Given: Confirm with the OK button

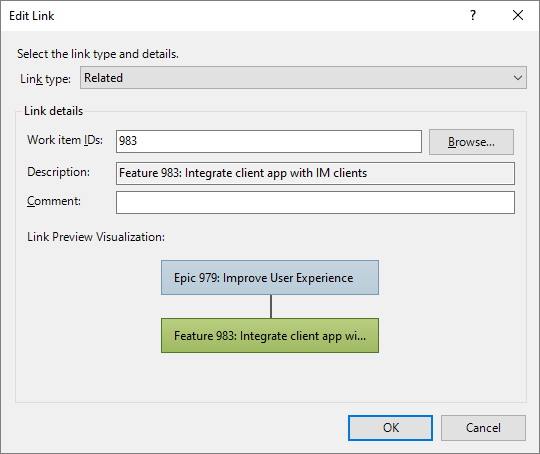Looking at the screenshot, I should pos(390,428).
